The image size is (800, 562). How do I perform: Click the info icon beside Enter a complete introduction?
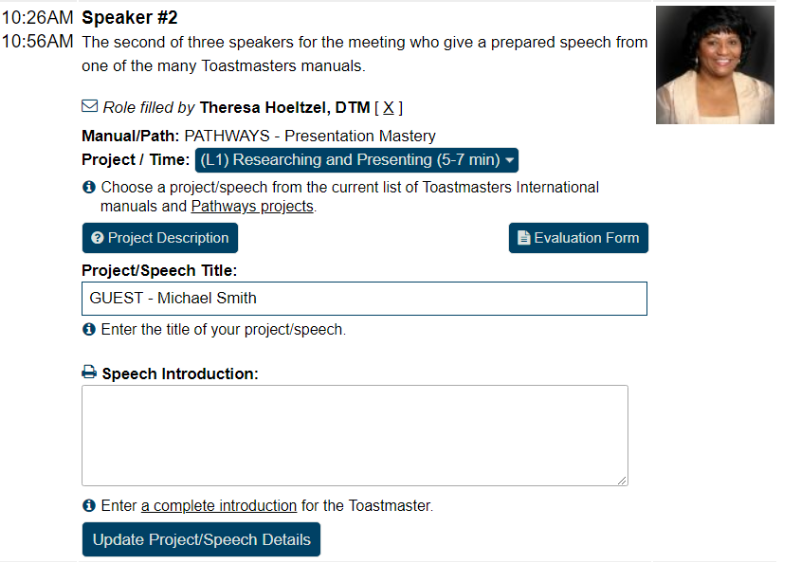(89, 505)
